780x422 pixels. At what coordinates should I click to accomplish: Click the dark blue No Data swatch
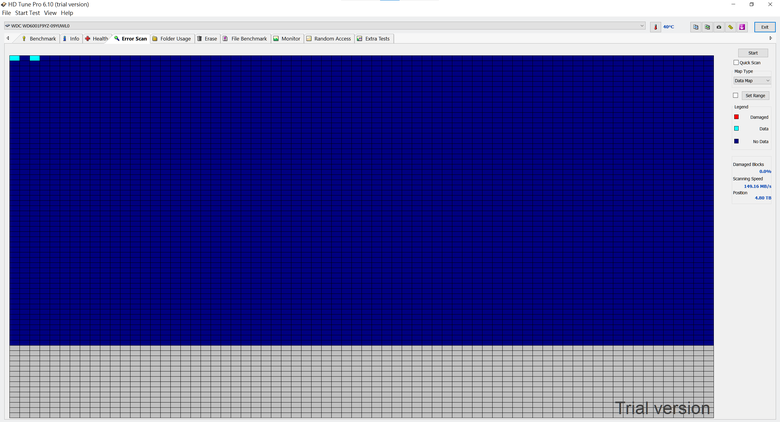(x=736, y=141)
